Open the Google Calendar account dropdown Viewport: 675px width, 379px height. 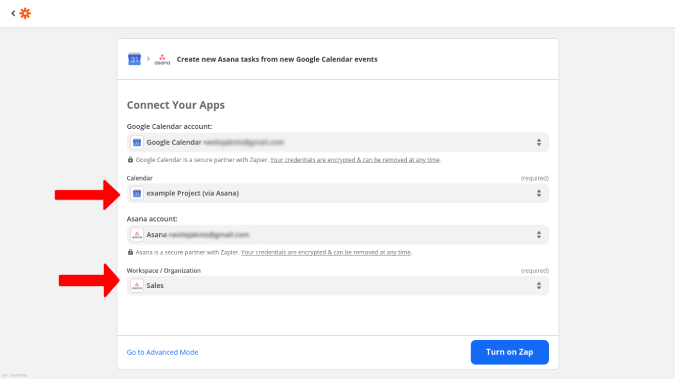pyautogui.click(x=338, y=143)
